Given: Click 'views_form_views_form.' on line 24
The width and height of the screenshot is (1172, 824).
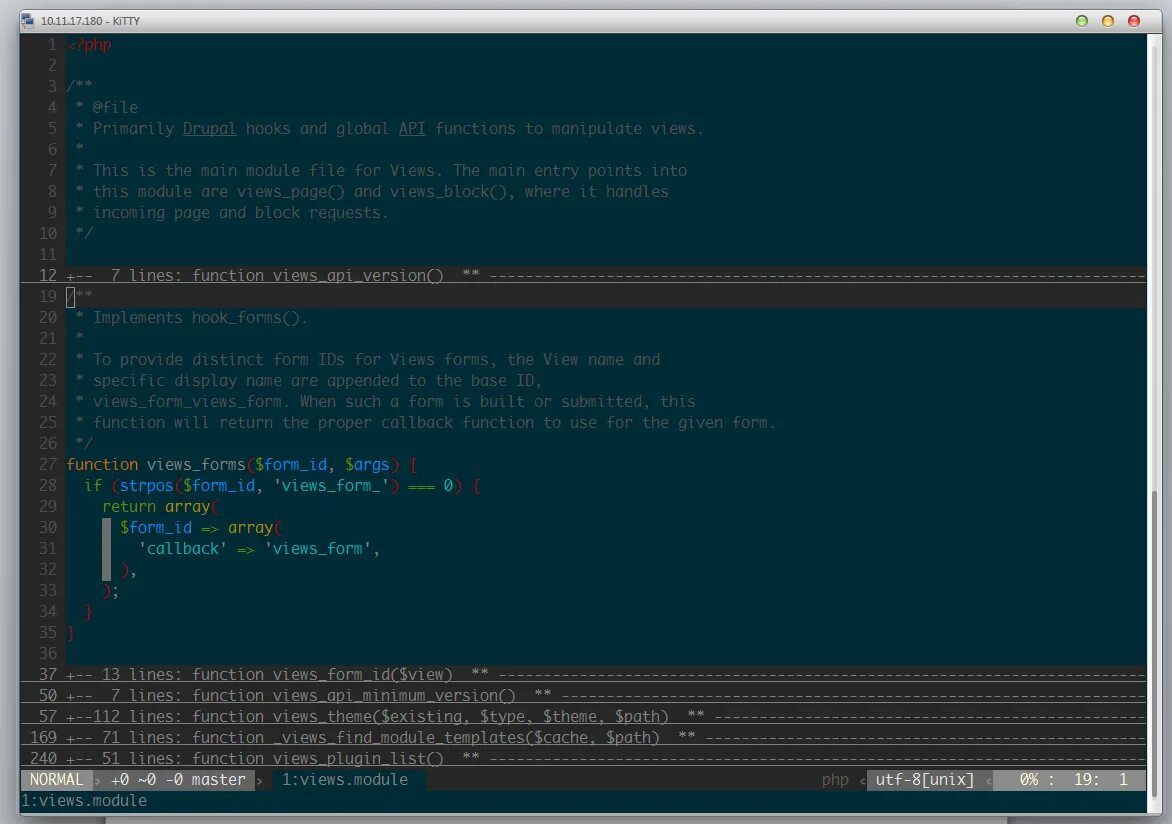Looking at the screenshot, I should click(191, 402).
